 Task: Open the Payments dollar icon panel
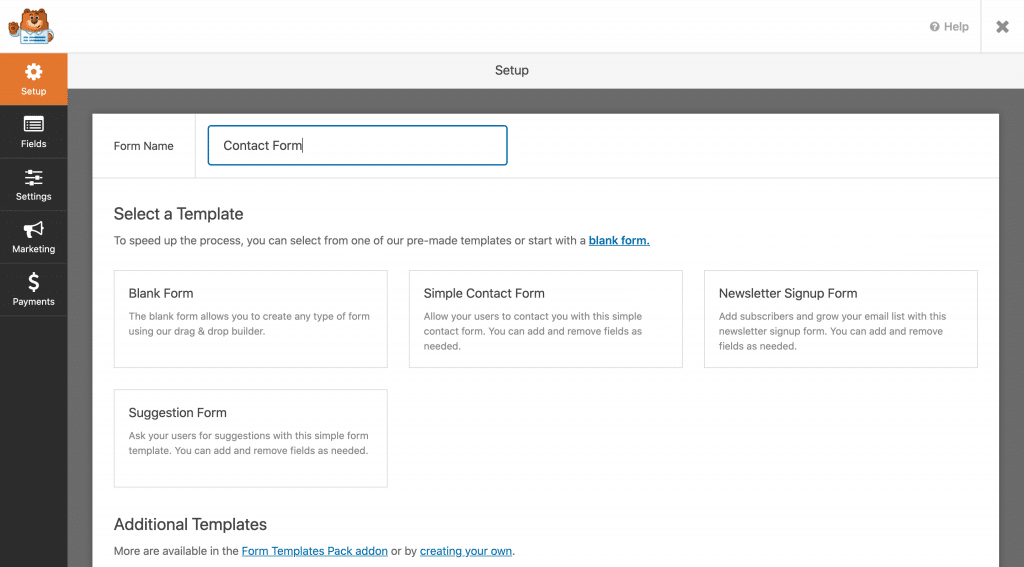click(33, 290)
